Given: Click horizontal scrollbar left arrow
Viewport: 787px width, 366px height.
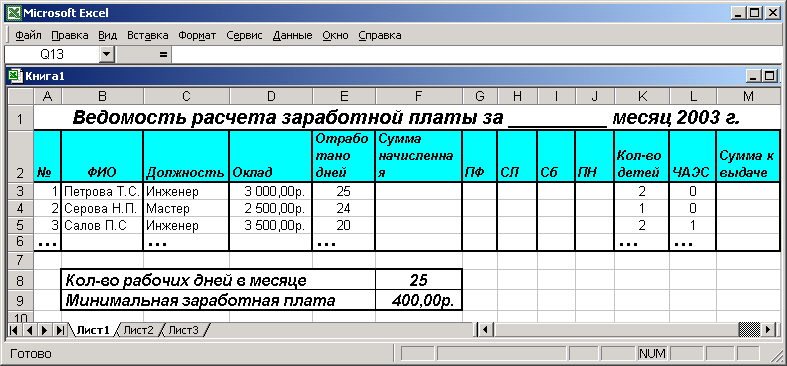Looking at the screenshot, I should [485, 330].
